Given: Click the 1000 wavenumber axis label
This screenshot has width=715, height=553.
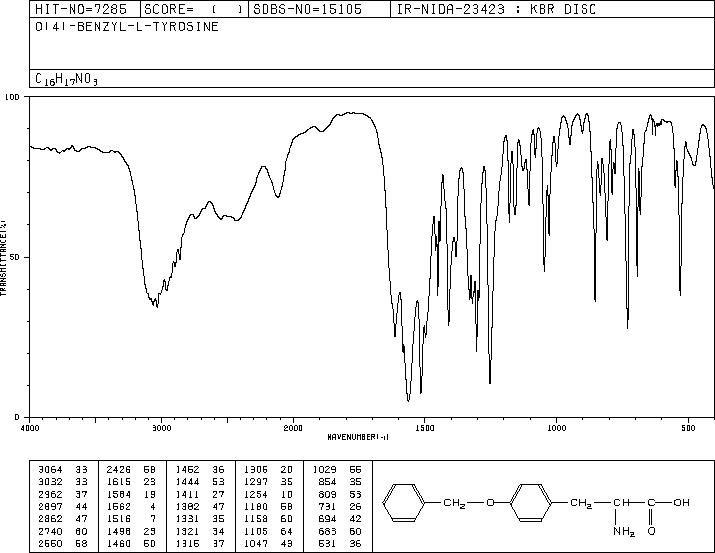Looking at the screenshot, I should [x=556, y=428].
